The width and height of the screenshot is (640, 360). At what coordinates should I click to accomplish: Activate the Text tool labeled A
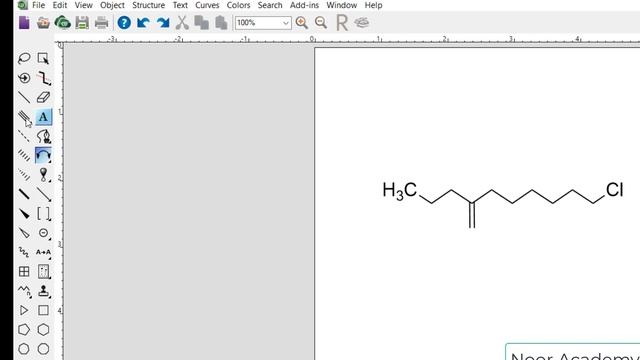click(43, 117)
